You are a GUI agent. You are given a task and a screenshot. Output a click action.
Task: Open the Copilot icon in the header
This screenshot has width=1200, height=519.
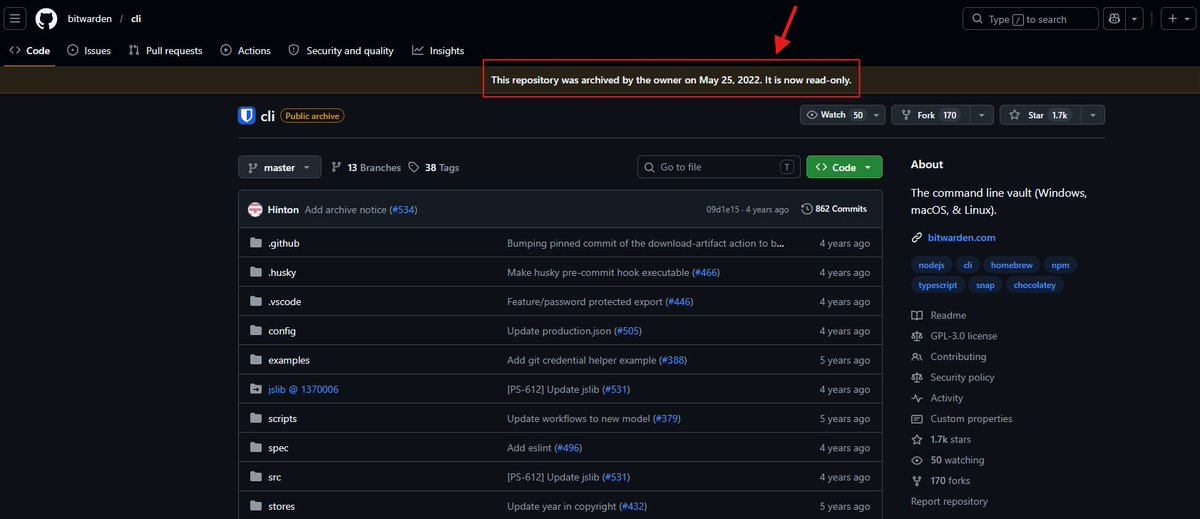pos(1114,19)
